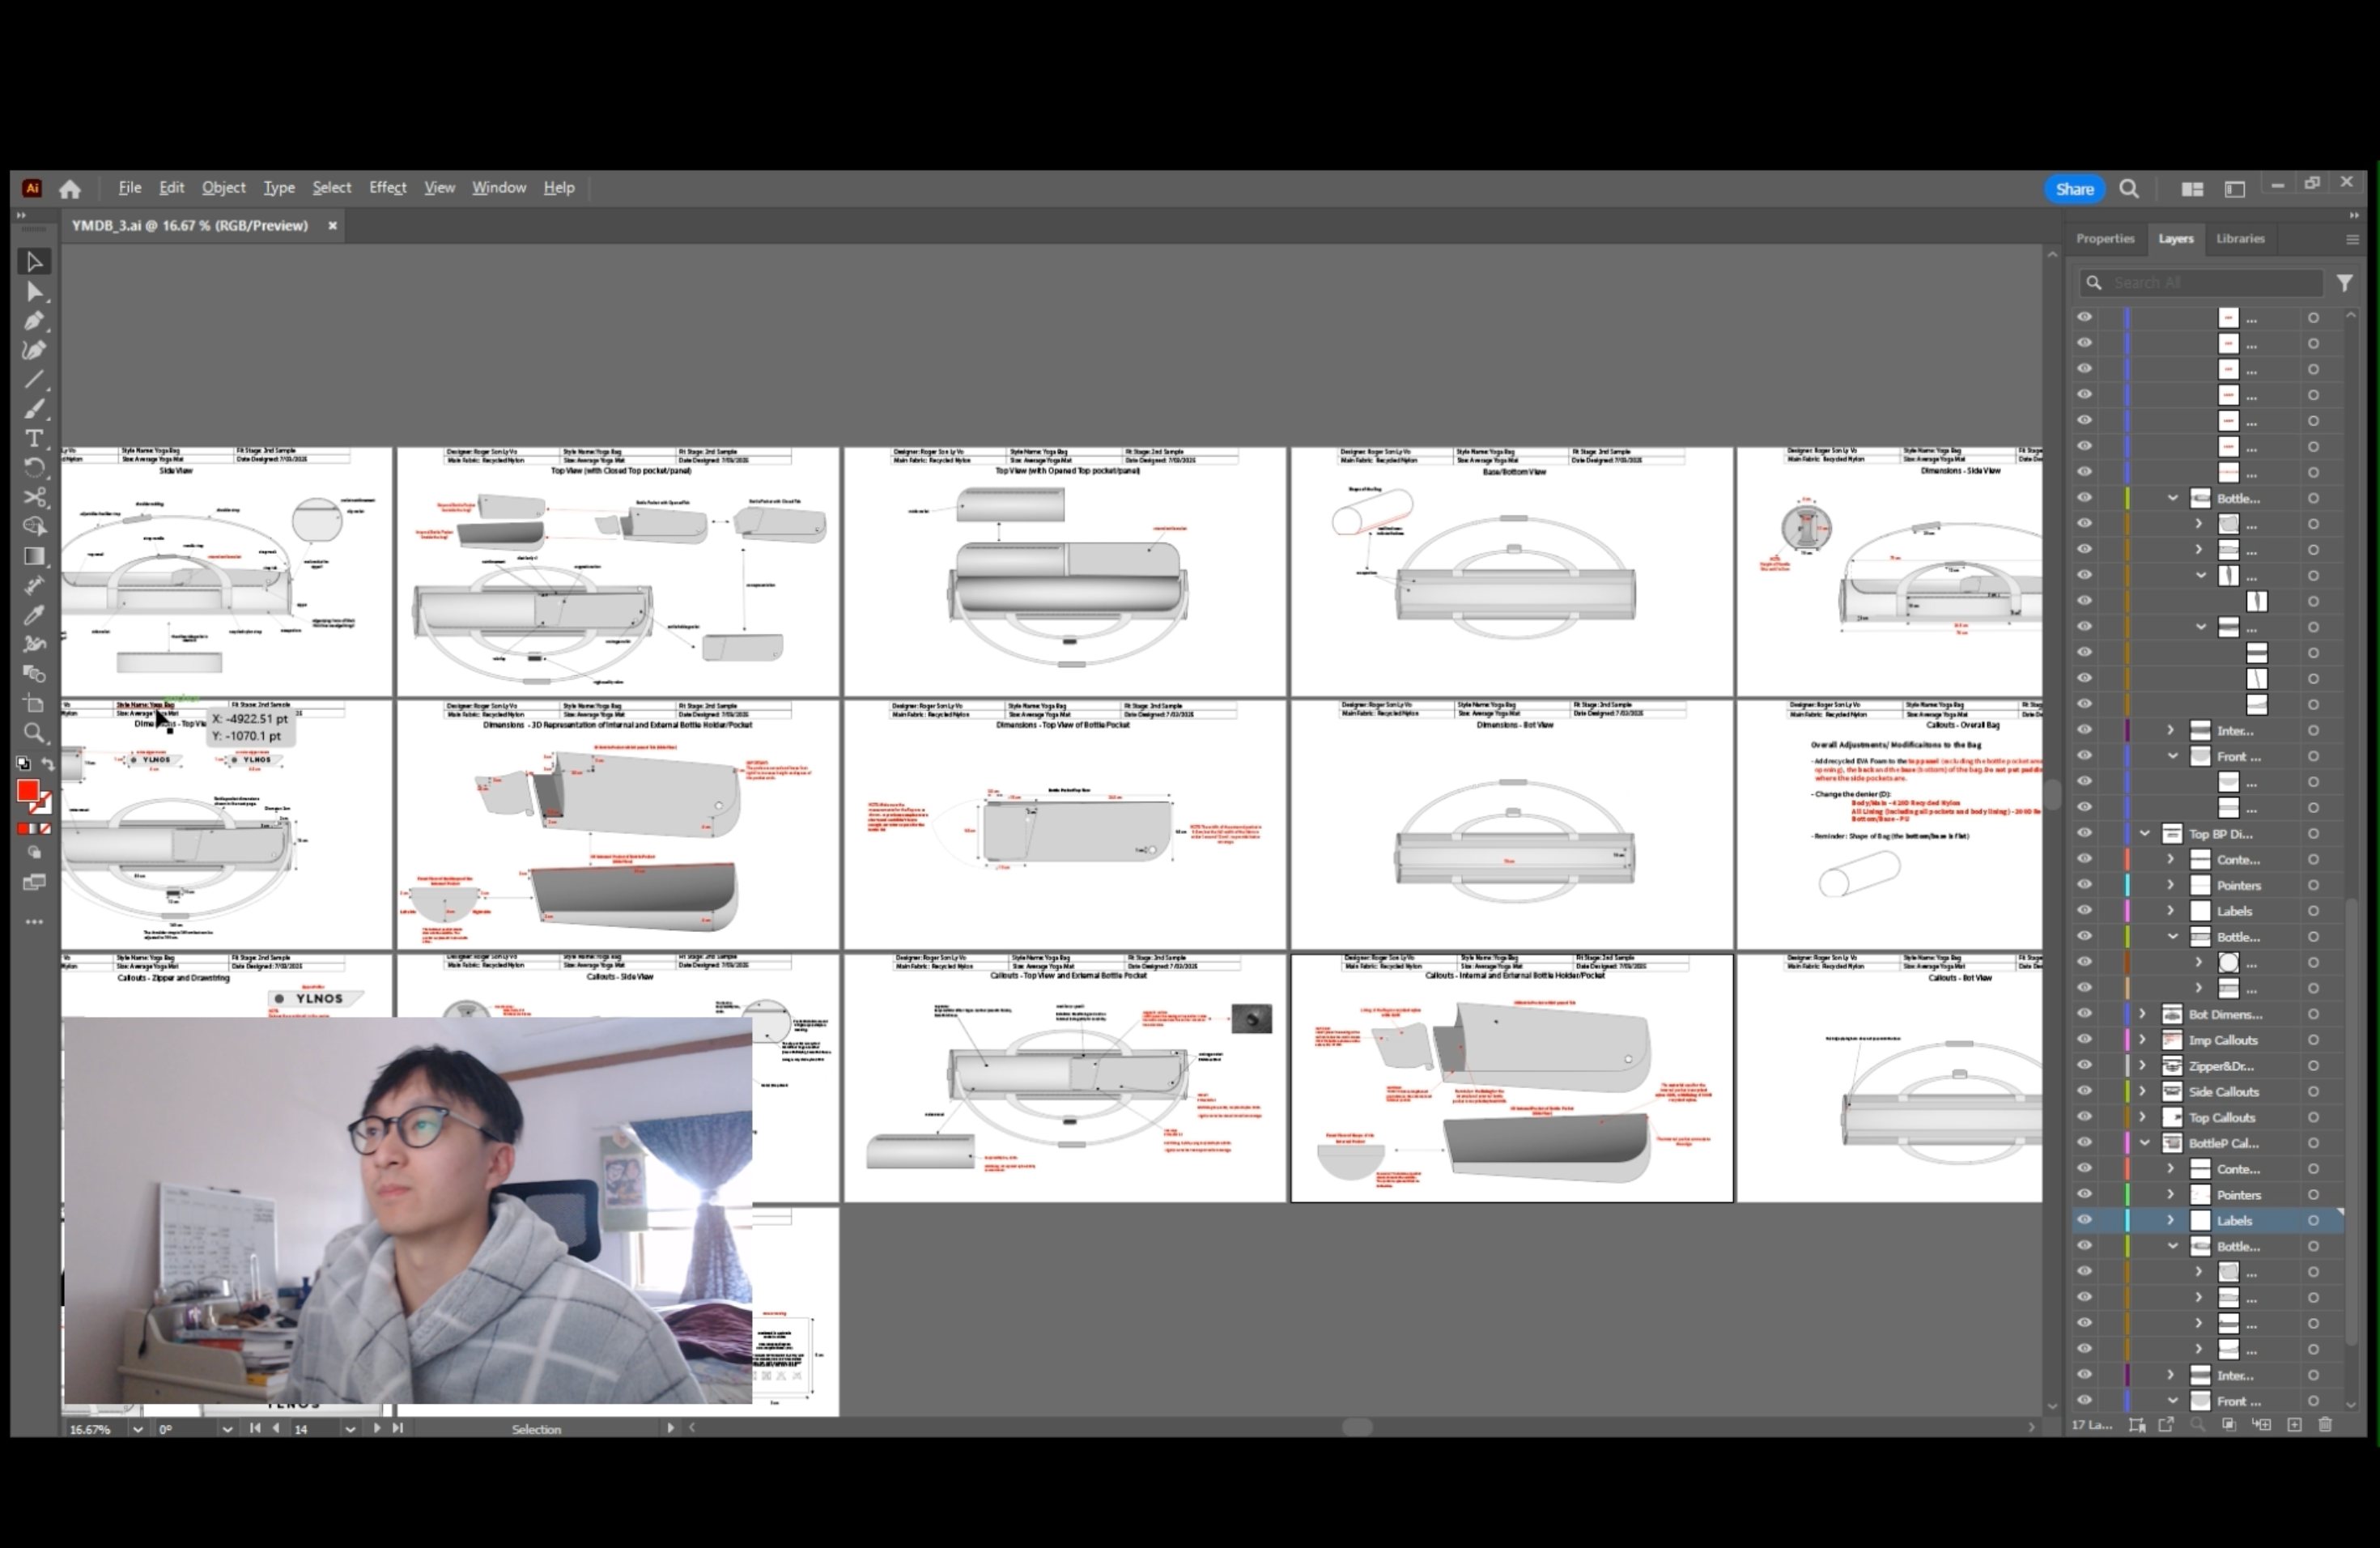Image resolution: width=2380 pixels, height=1548 pixels.
Task: Select the Pen tool
Action: (34, 321)
